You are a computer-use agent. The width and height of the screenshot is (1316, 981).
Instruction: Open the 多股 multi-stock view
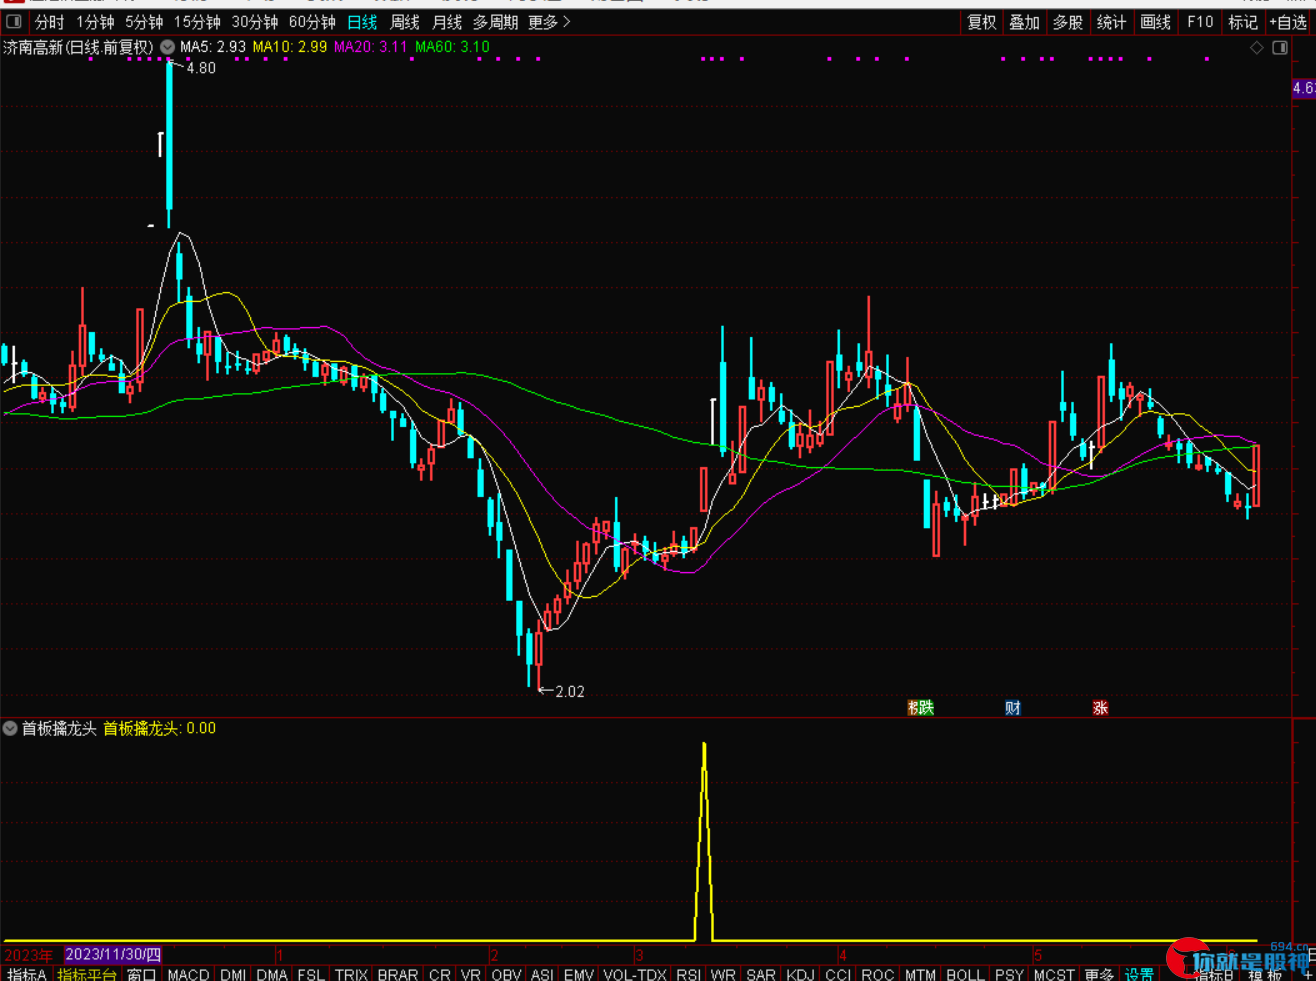tap(1068, 22)
